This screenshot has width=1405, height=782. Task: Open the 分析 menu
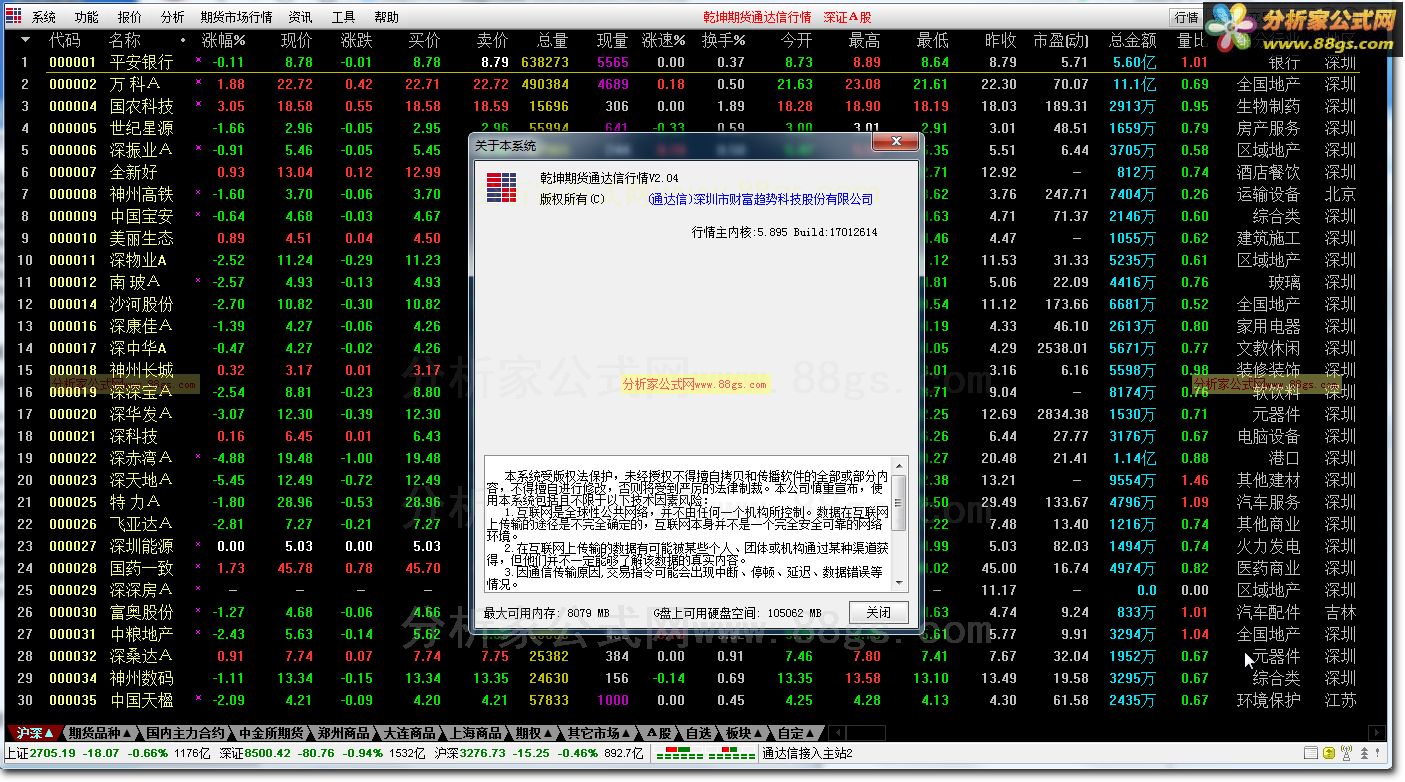click(x=172, y=17)
